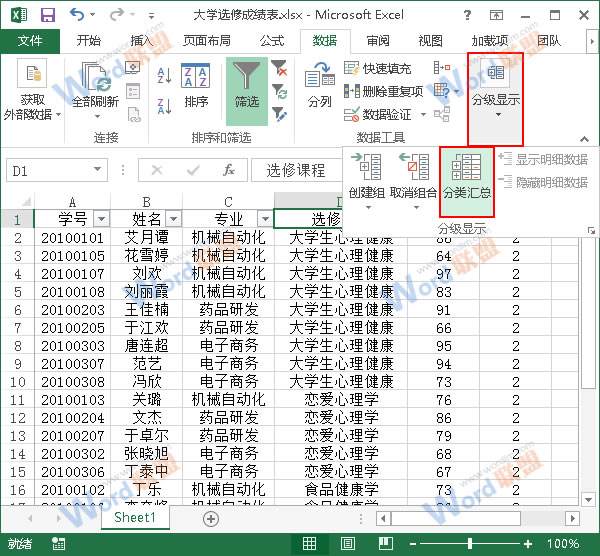
Task: Switch to the 审阅 review tab
Action: point(378,41)
